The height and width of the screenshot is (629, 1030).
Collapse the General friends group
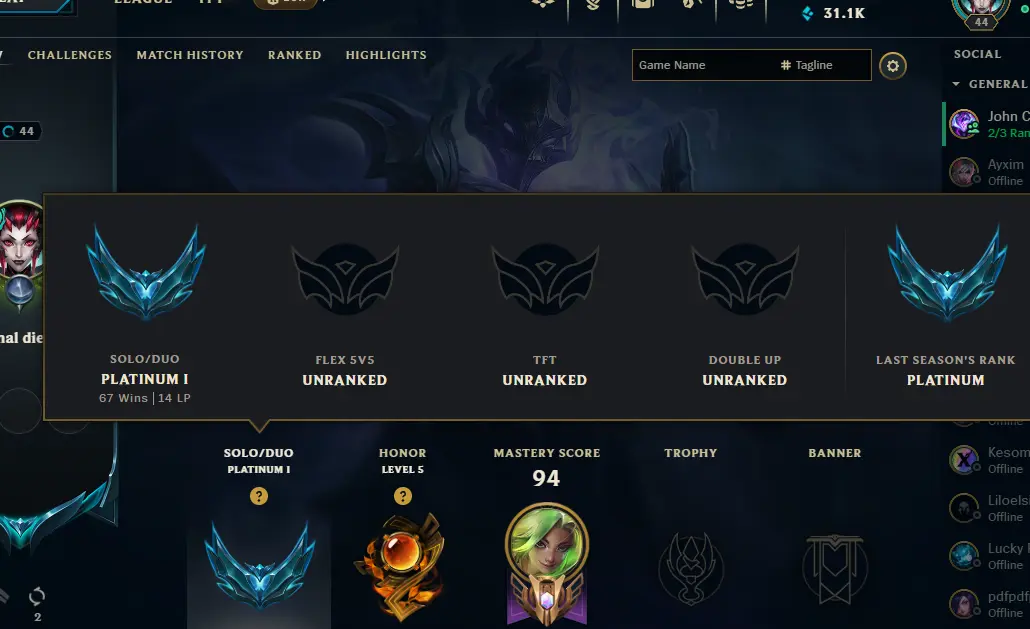[956, 84]
